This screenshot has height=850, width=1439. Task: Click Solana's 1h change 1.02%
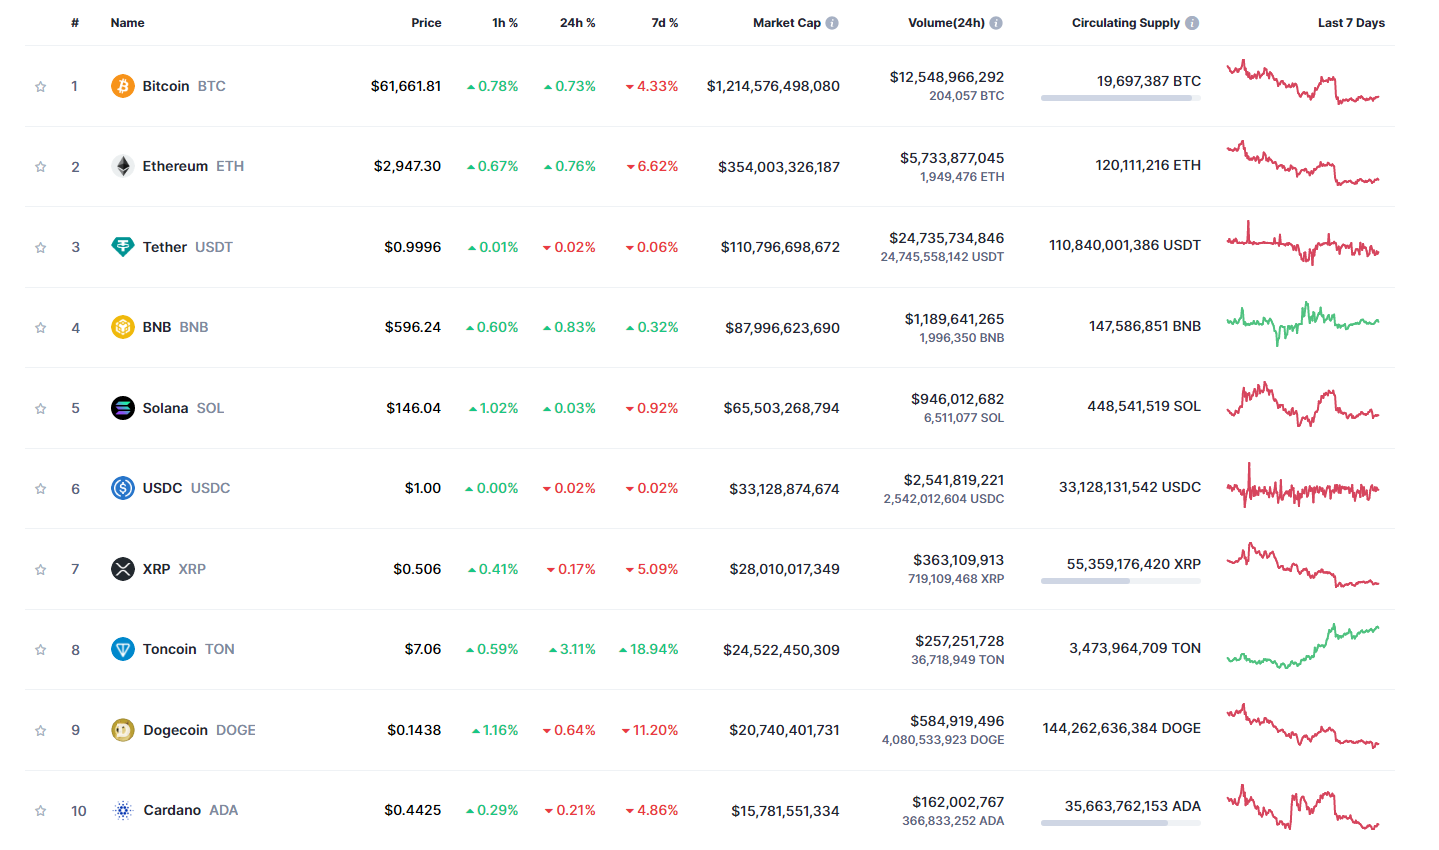point(494,408)
